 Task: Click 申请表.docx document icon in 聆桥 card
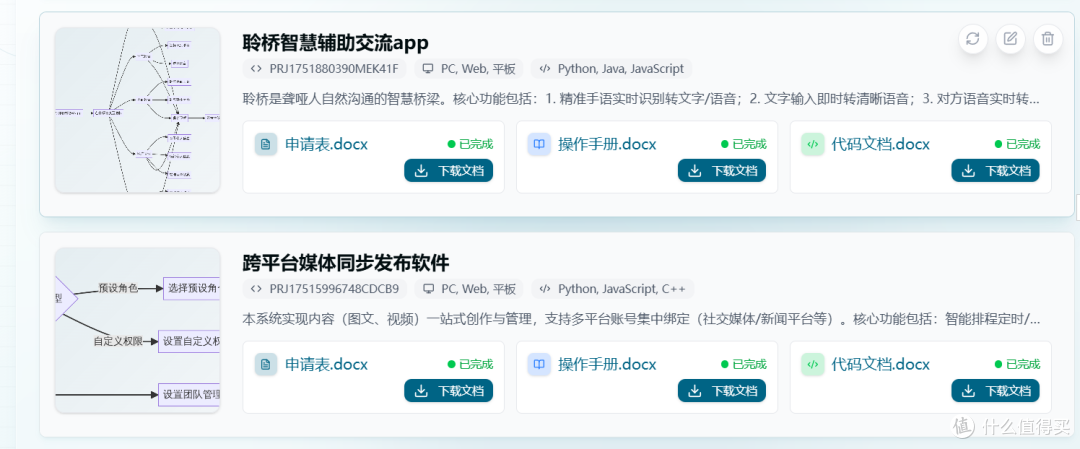click(266, 145)
